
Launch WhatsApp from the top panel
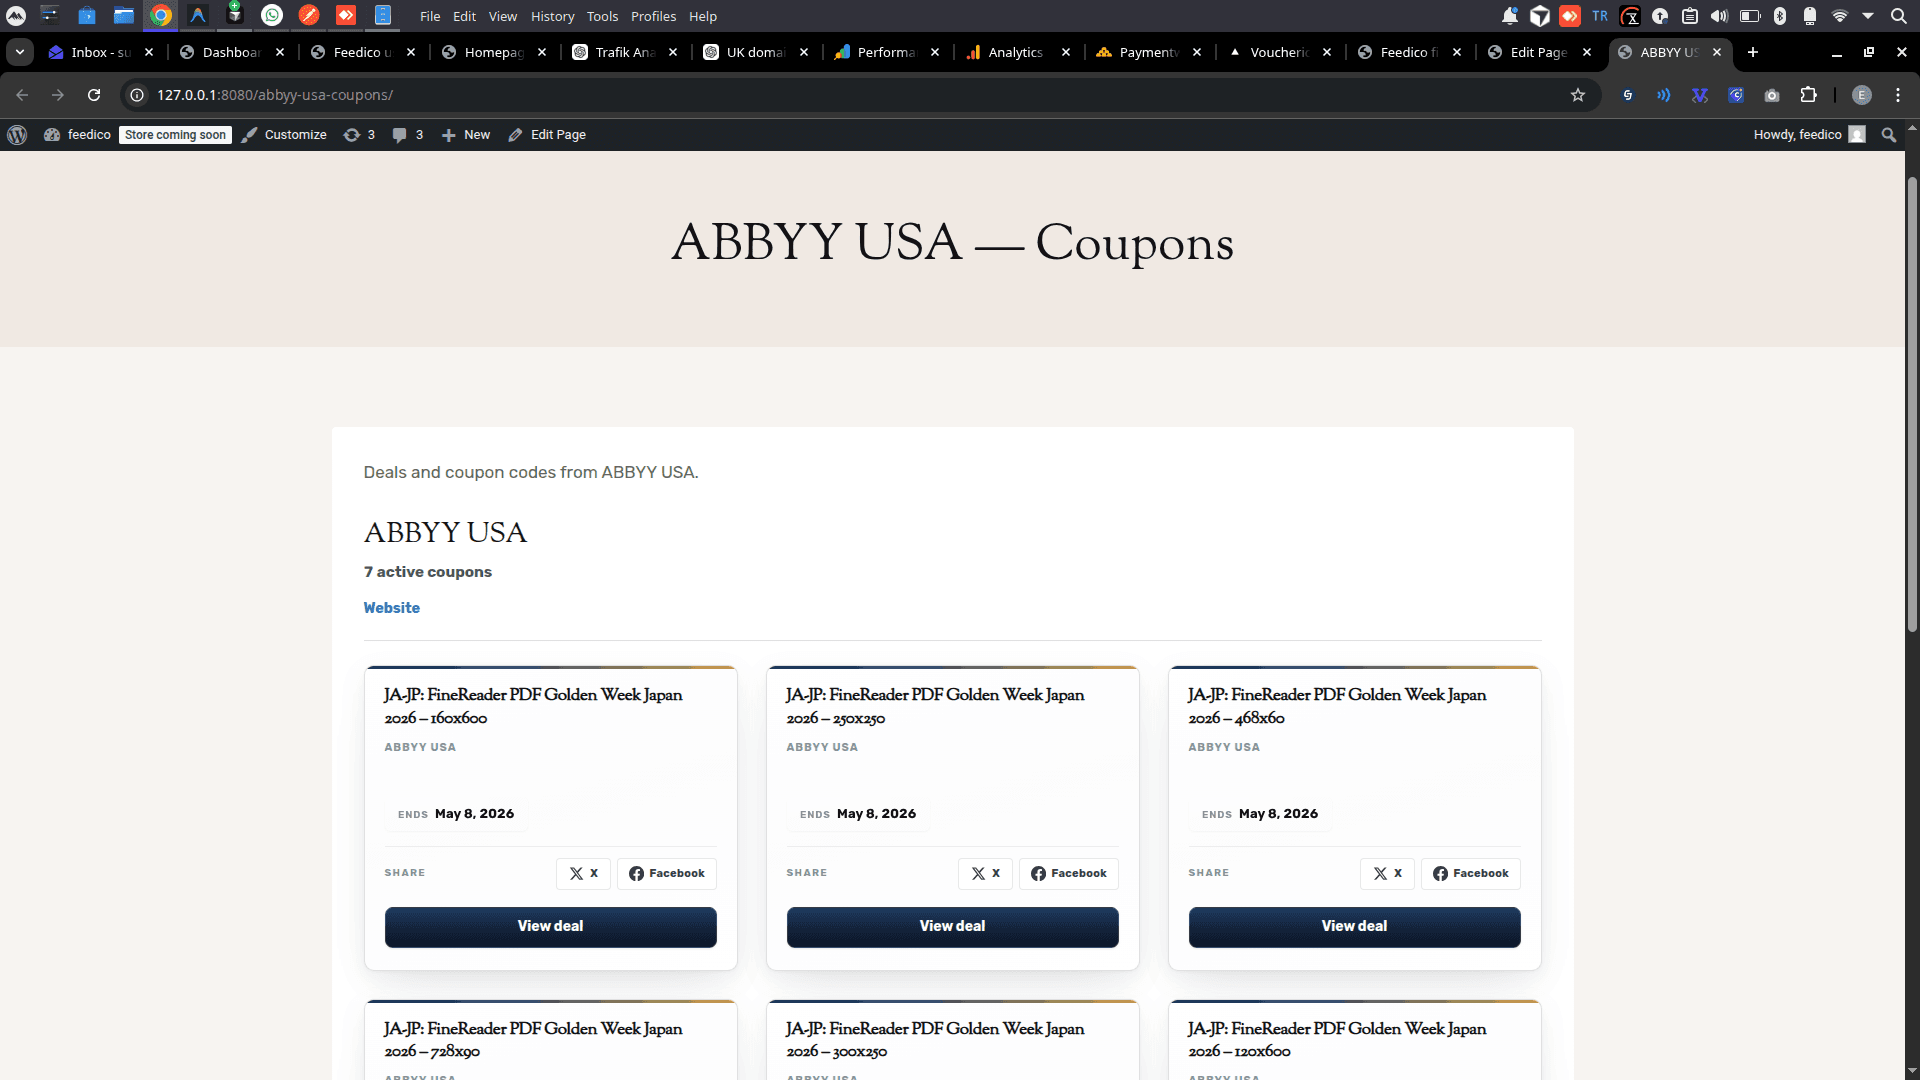(x=272, y=15)
